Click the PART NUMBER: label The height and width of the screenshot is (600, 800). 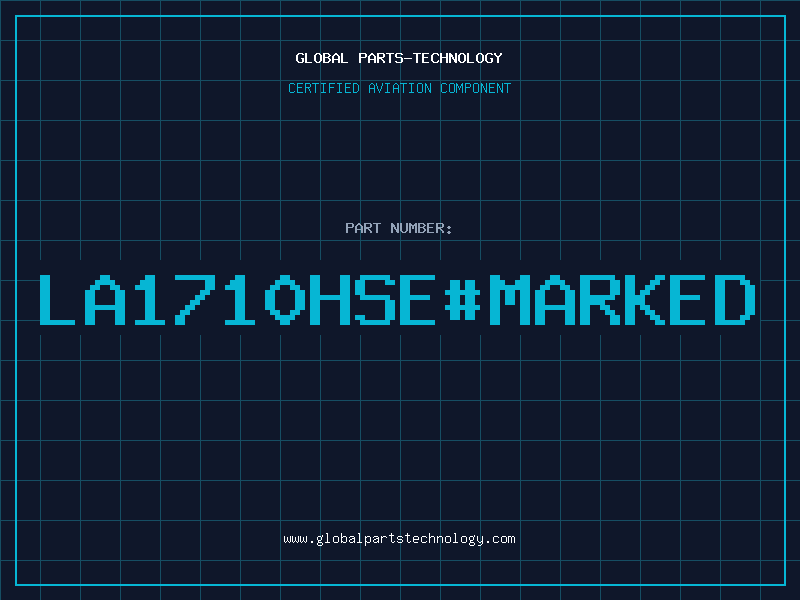(399, 228)
